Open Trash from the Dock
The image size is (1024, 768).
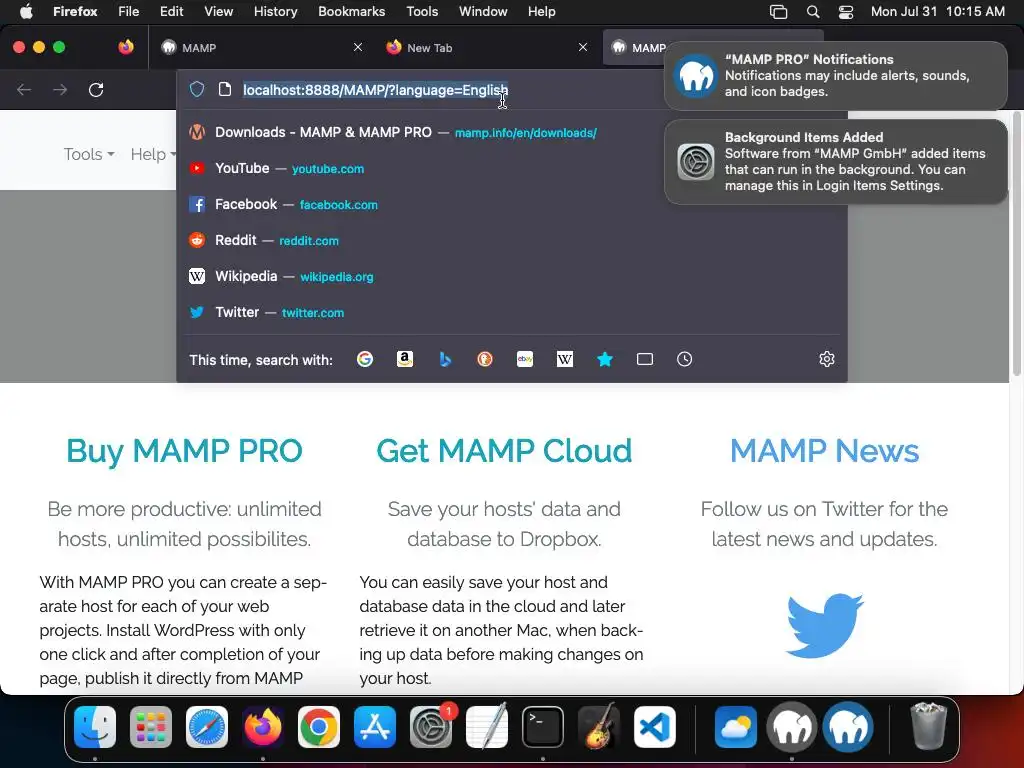pyautogui.click(x=928, y=727)
